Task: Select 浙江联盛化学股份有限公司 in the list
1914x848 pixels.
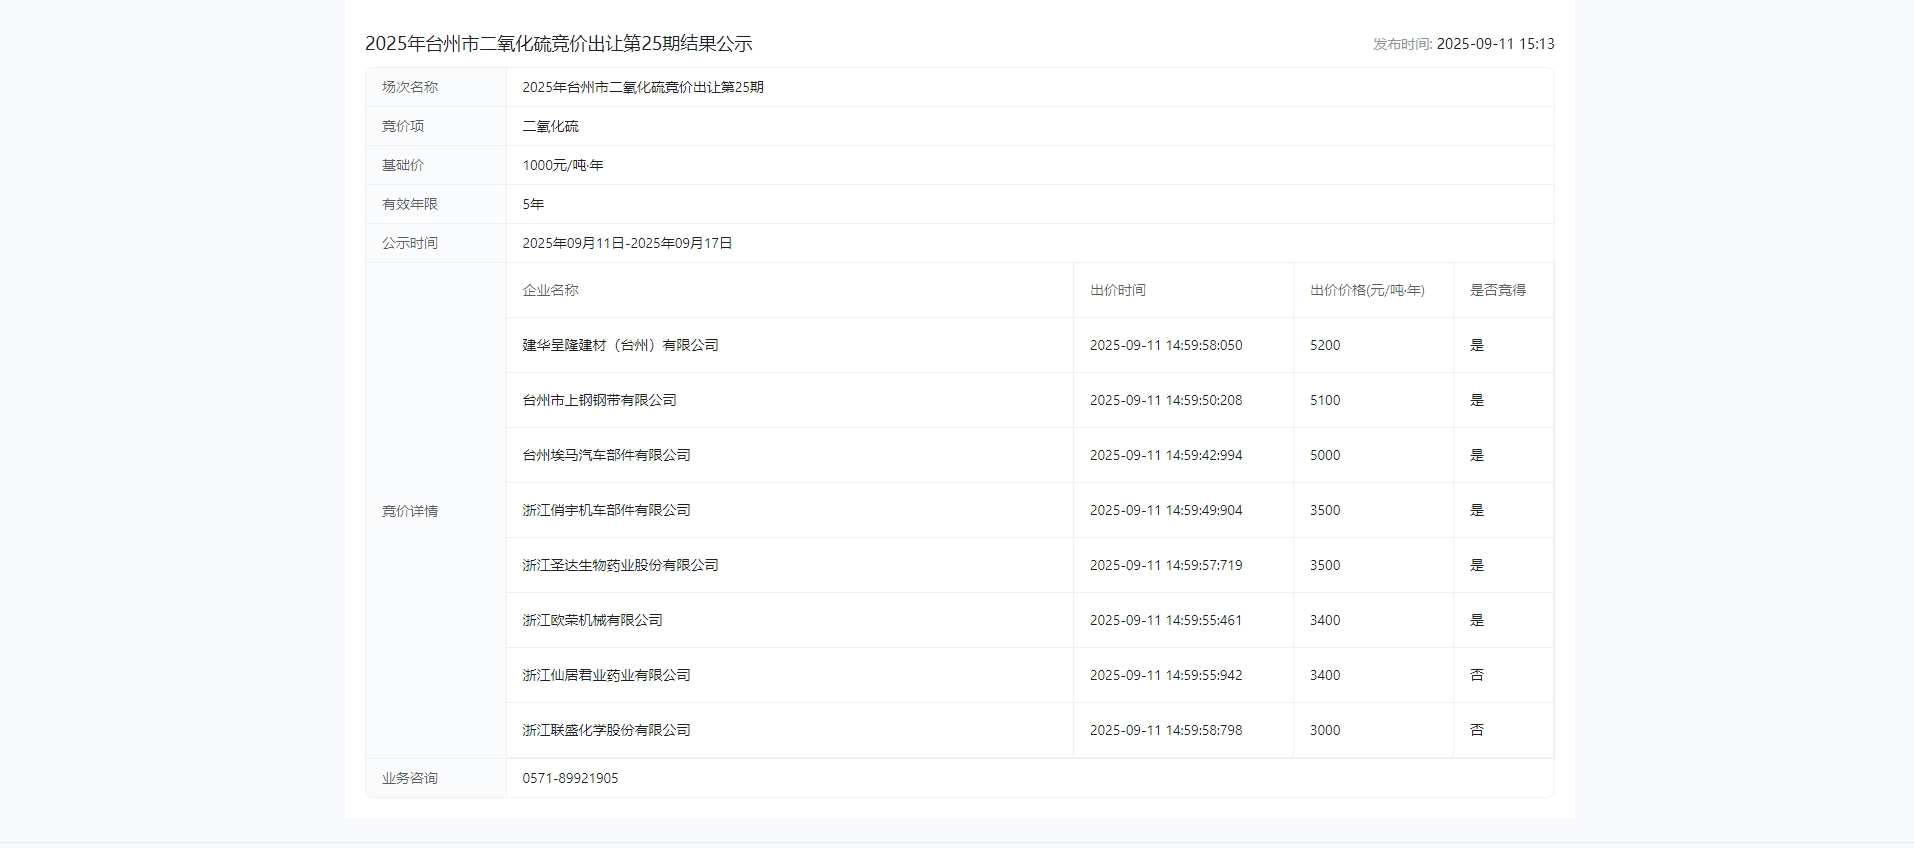Action: (x=606, y=730)
